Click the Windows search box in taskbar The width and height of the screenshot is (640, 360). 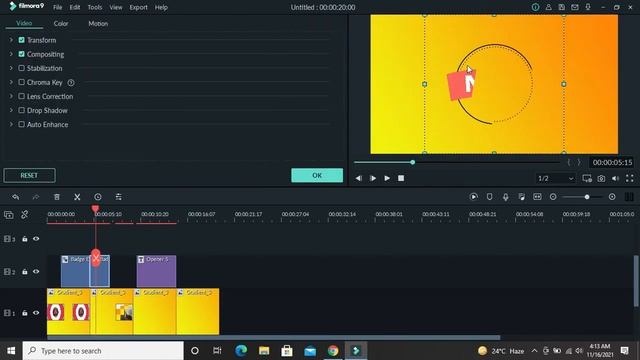103,351
